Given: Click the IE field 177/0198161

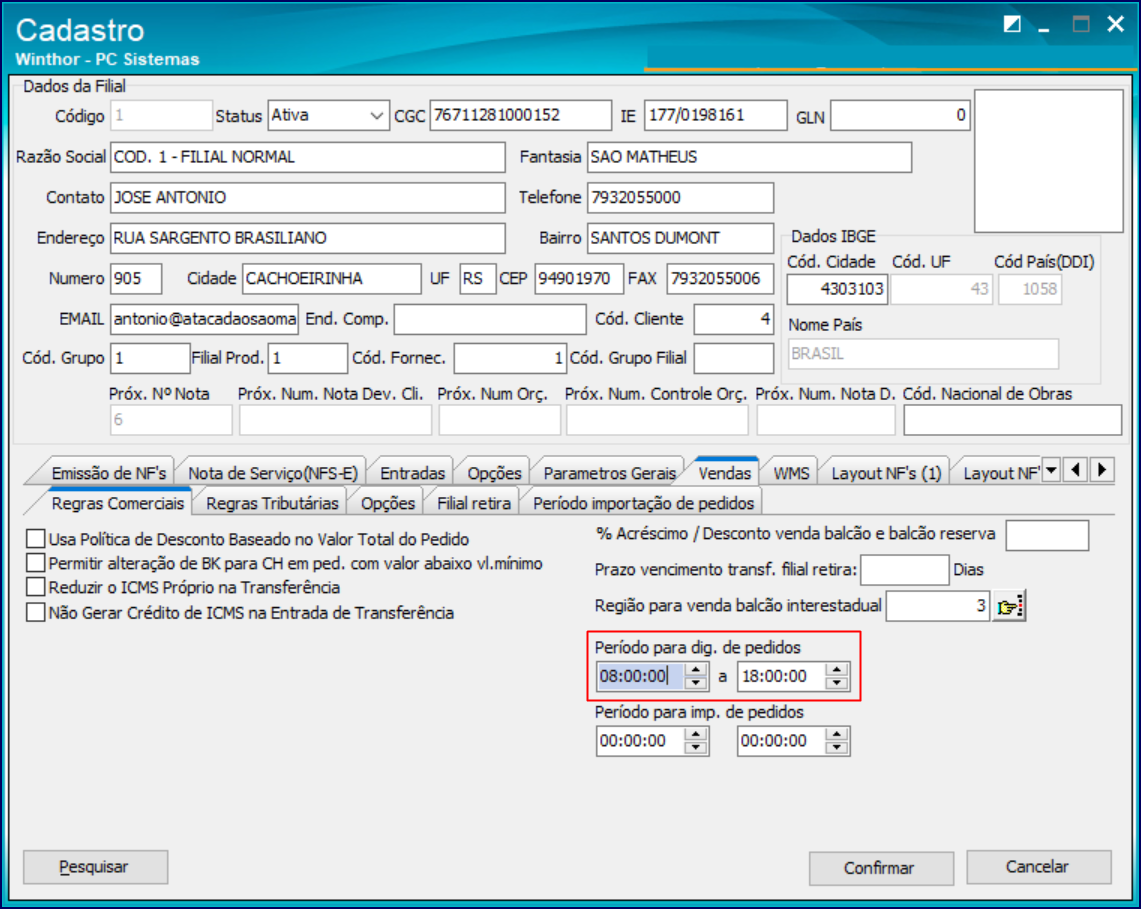Looking at the screenshot, I should tap(715, 116).
